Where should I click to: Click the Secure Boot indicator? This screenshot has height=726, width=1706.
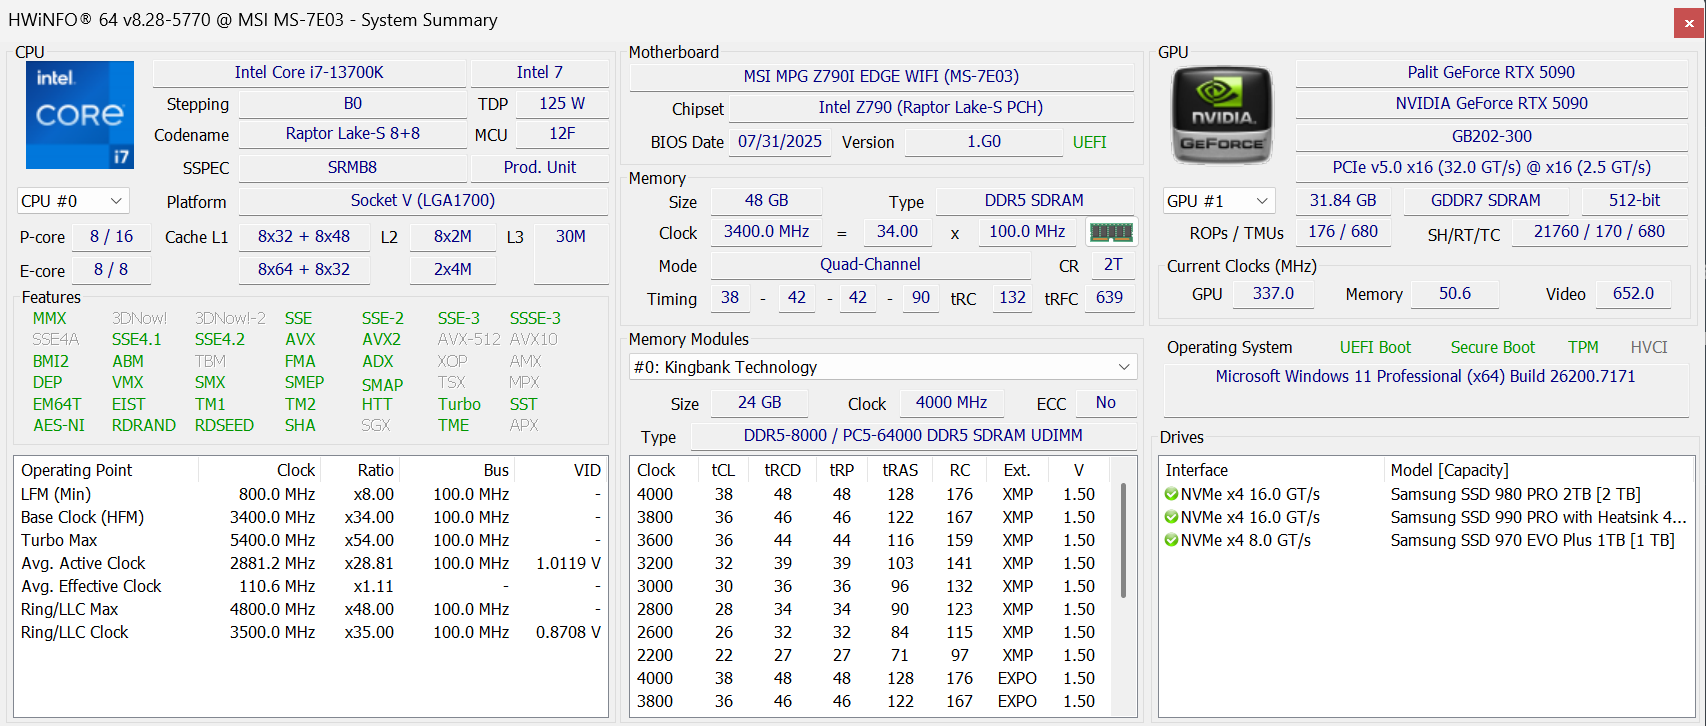tap(1492, 347)
